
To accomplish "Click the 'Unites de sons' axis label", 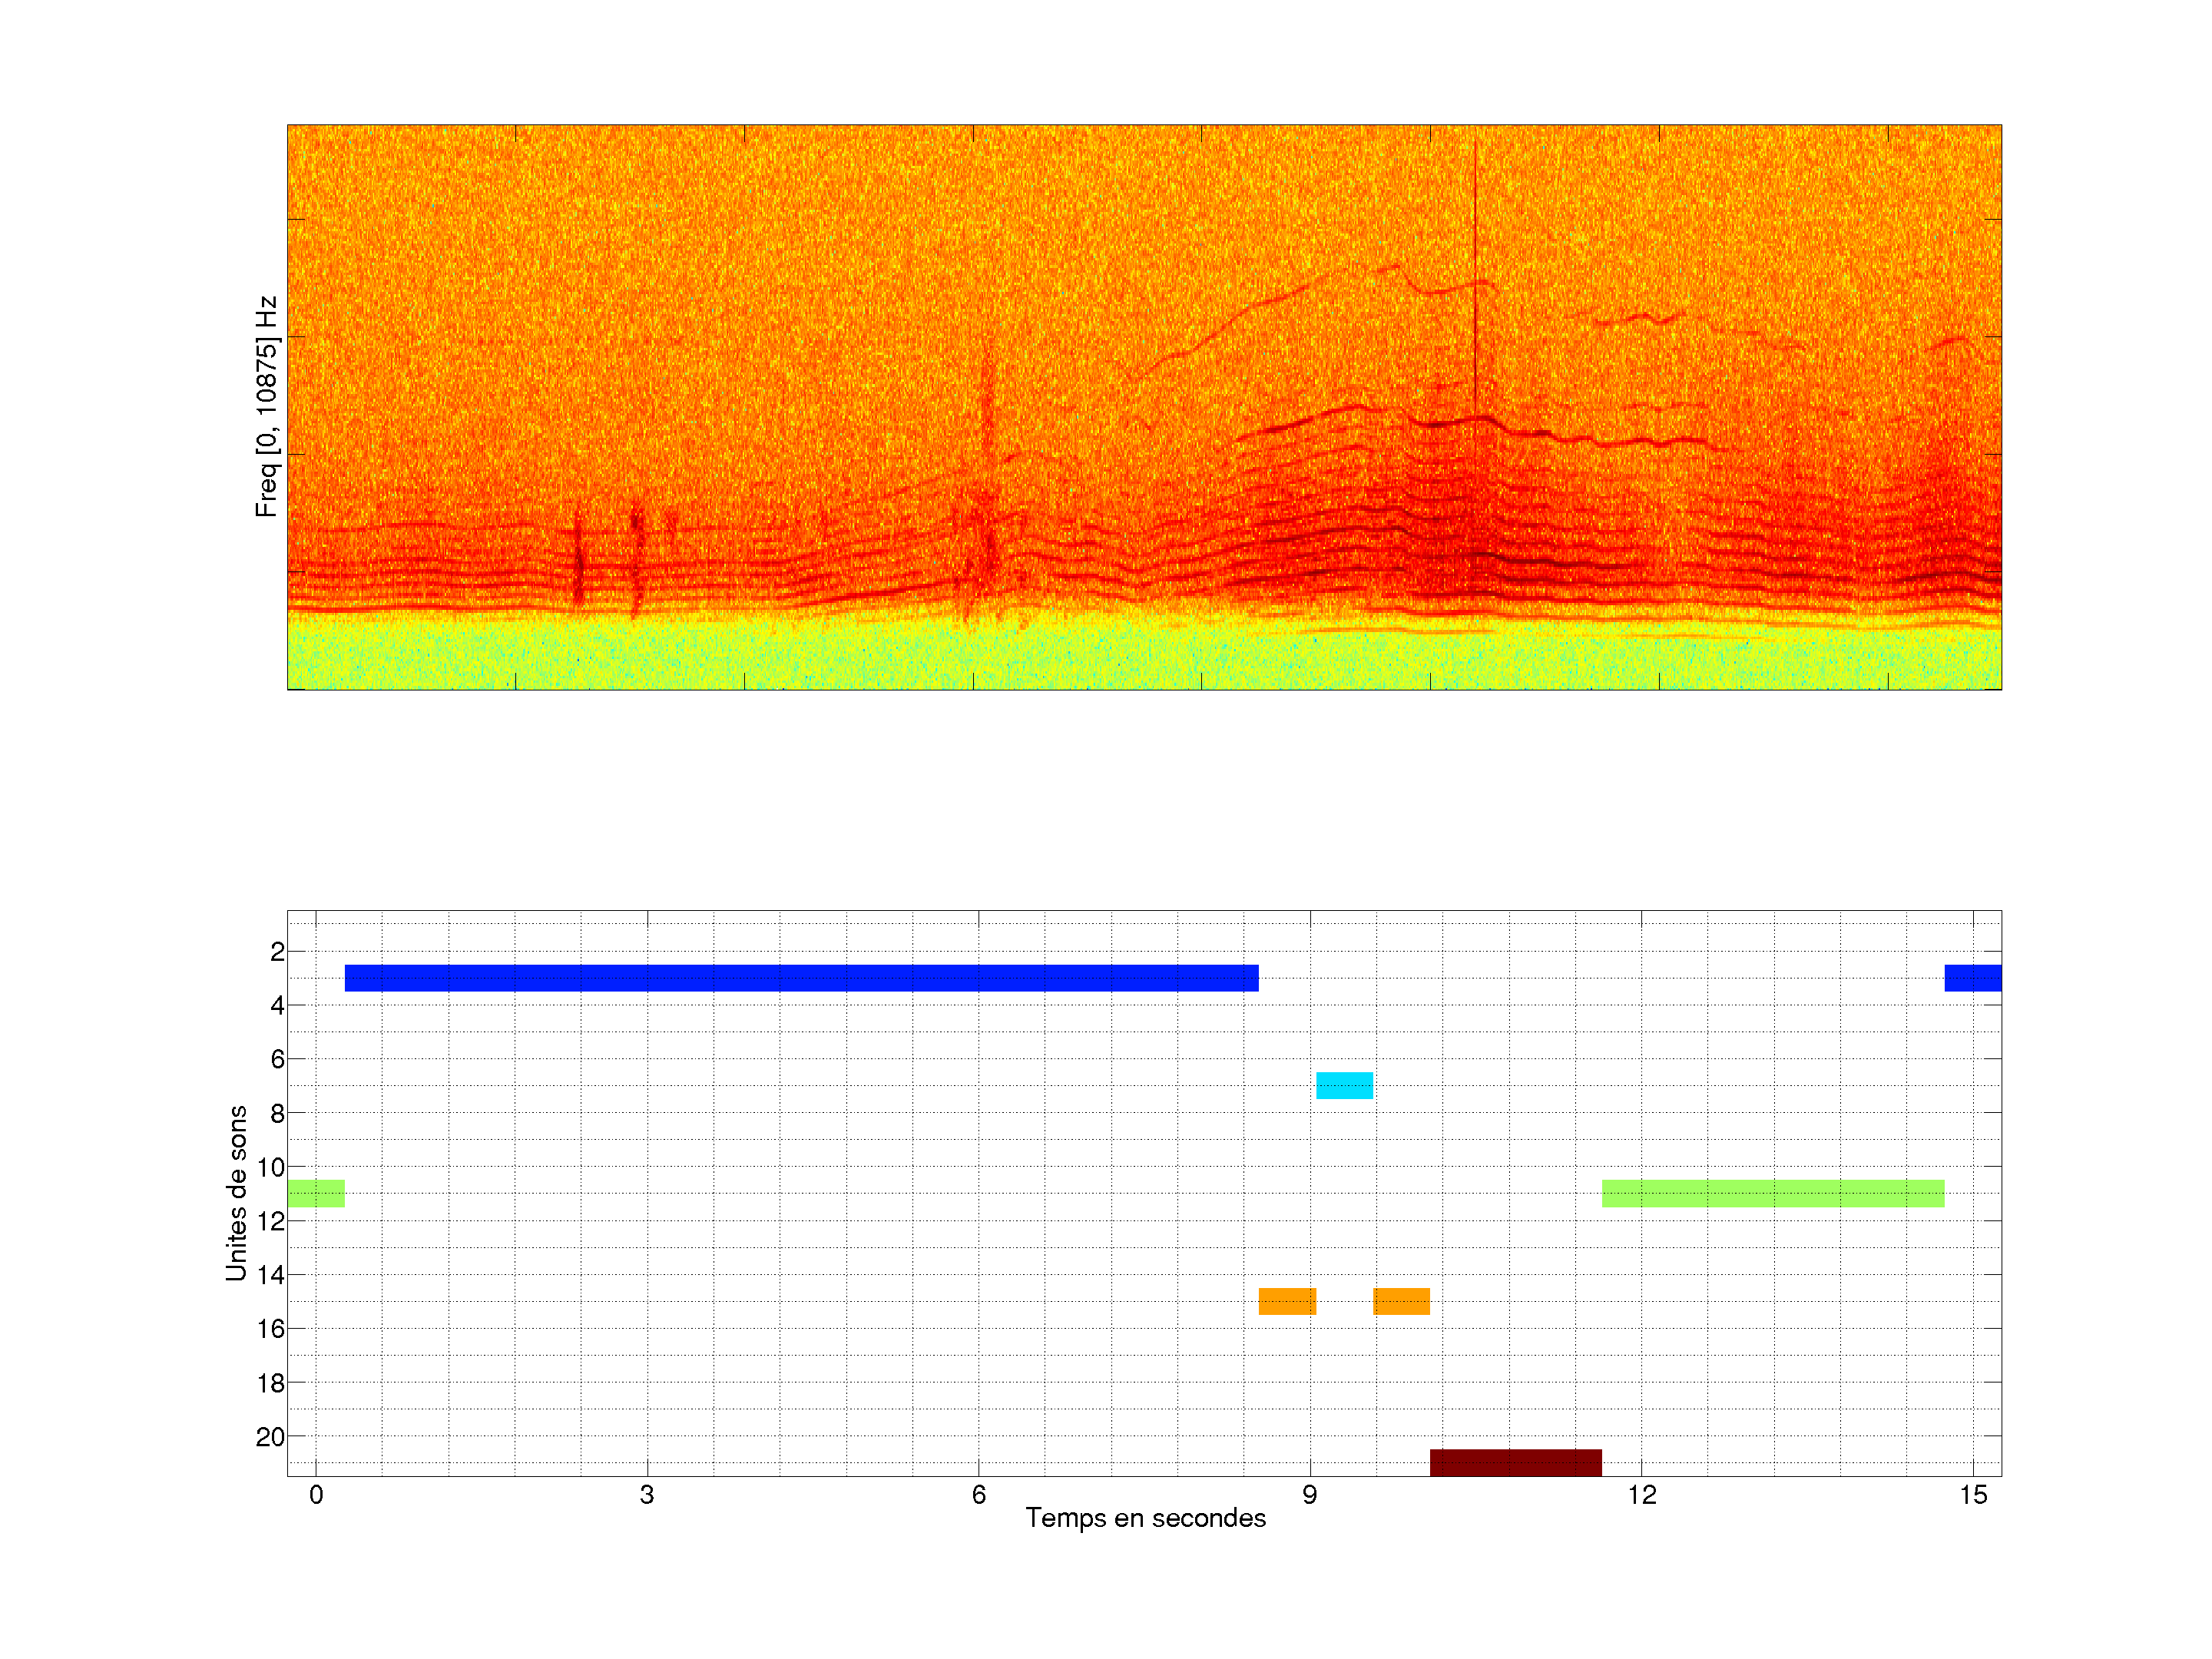I will (236, 1193).
